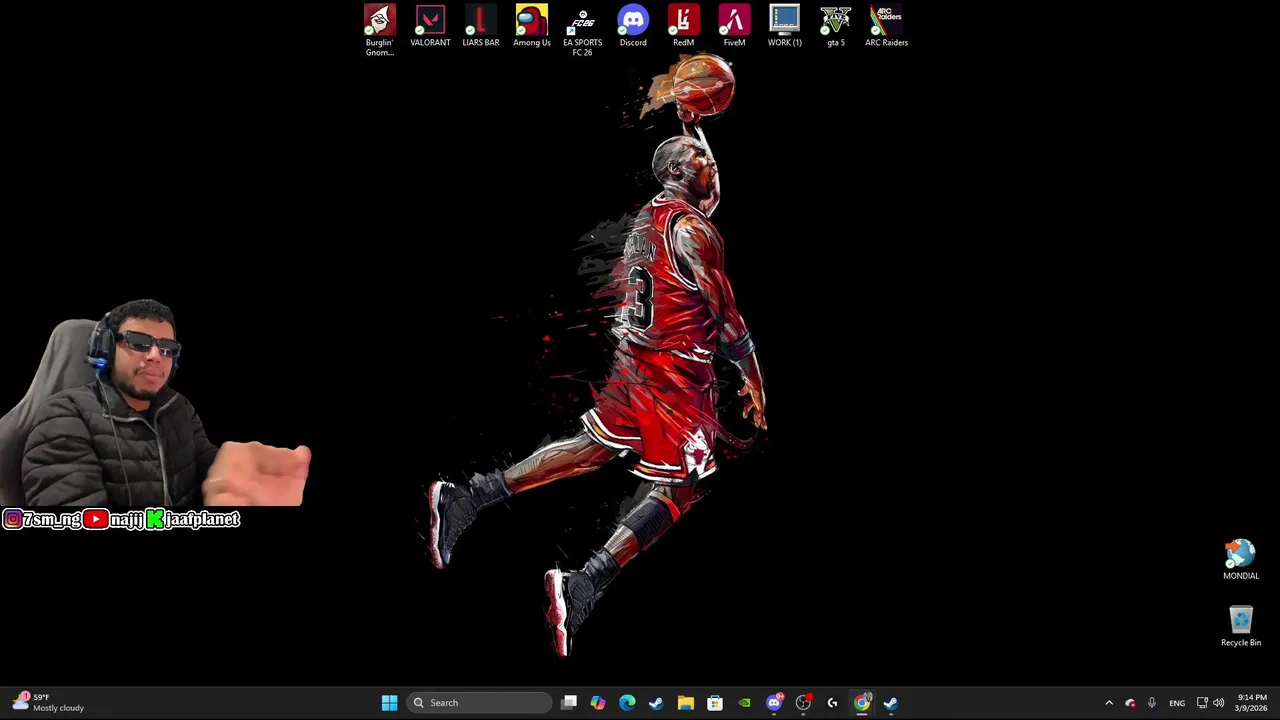
Task: Select the LIARS BAR desktop icon
Action: 481,26
